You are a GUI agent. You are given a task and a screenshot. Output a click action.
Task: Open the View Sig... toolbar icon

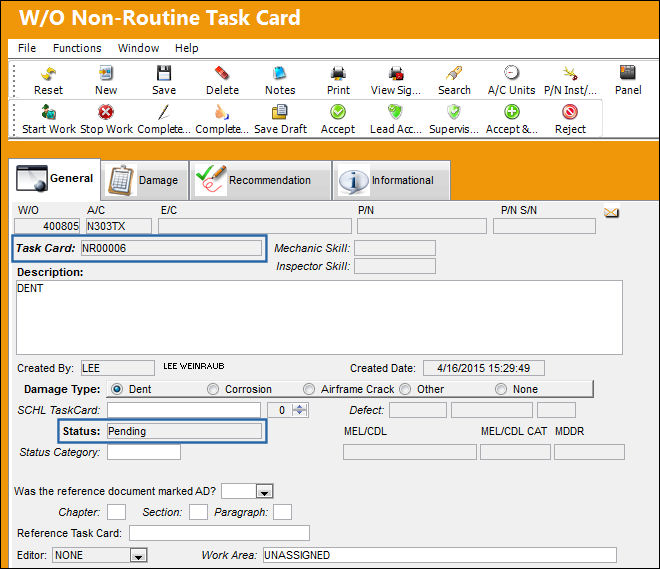pos(396,73)
